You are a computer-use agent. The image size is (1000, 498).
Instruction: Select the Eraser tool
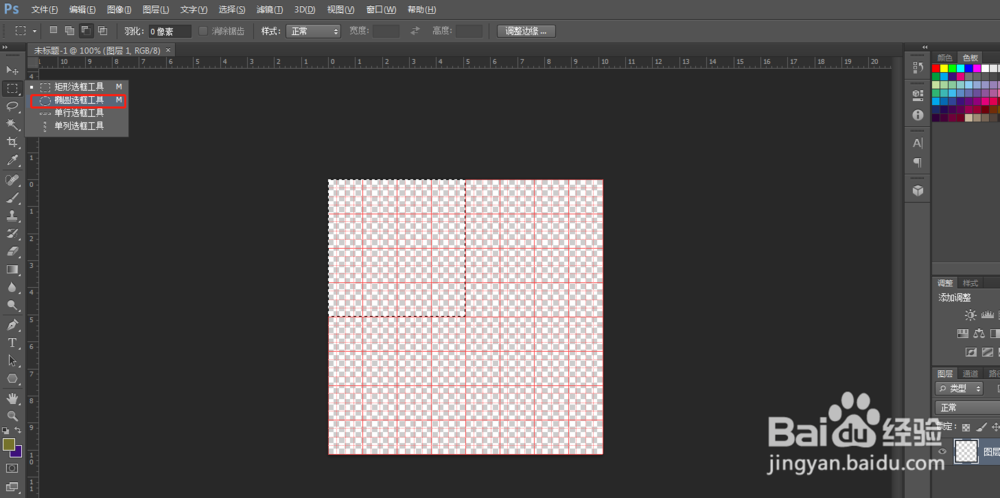[x=12, y=251]
